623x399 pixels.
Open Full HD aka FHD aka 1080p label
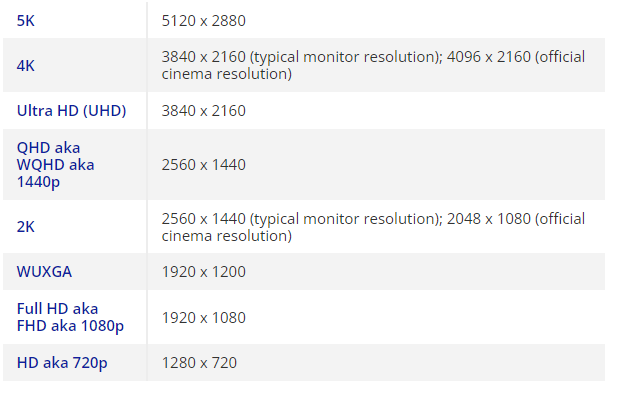(x=70, y=318)
